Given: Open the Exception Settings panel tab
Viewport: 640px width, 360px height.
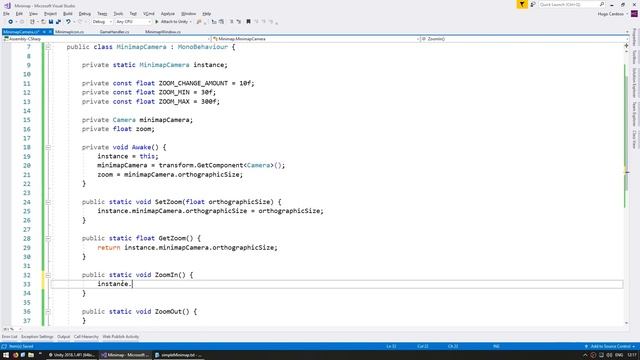Looking at the screenshot, I should pos(37,337).
